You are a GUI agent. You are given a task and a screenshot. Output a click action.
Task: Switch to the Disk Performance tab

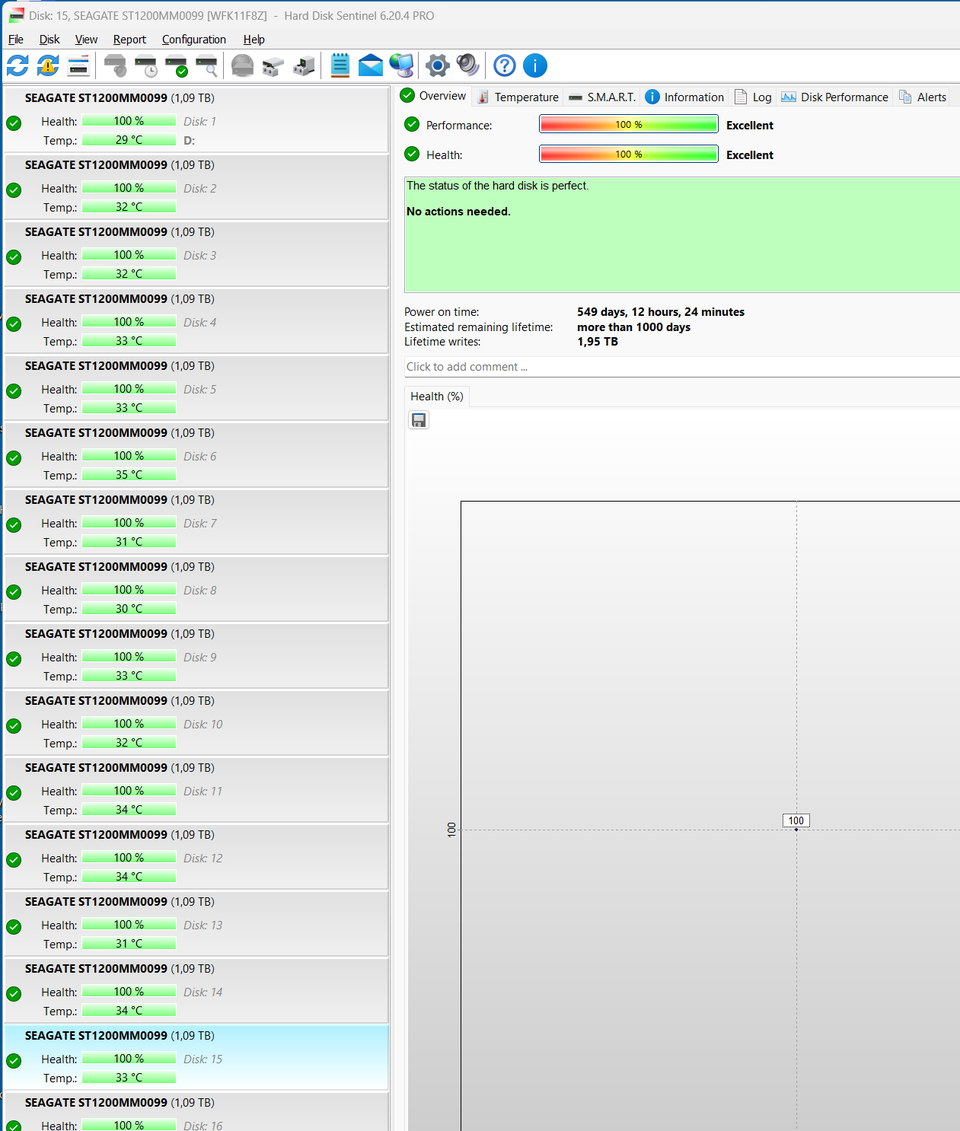[x=835, y=97]
